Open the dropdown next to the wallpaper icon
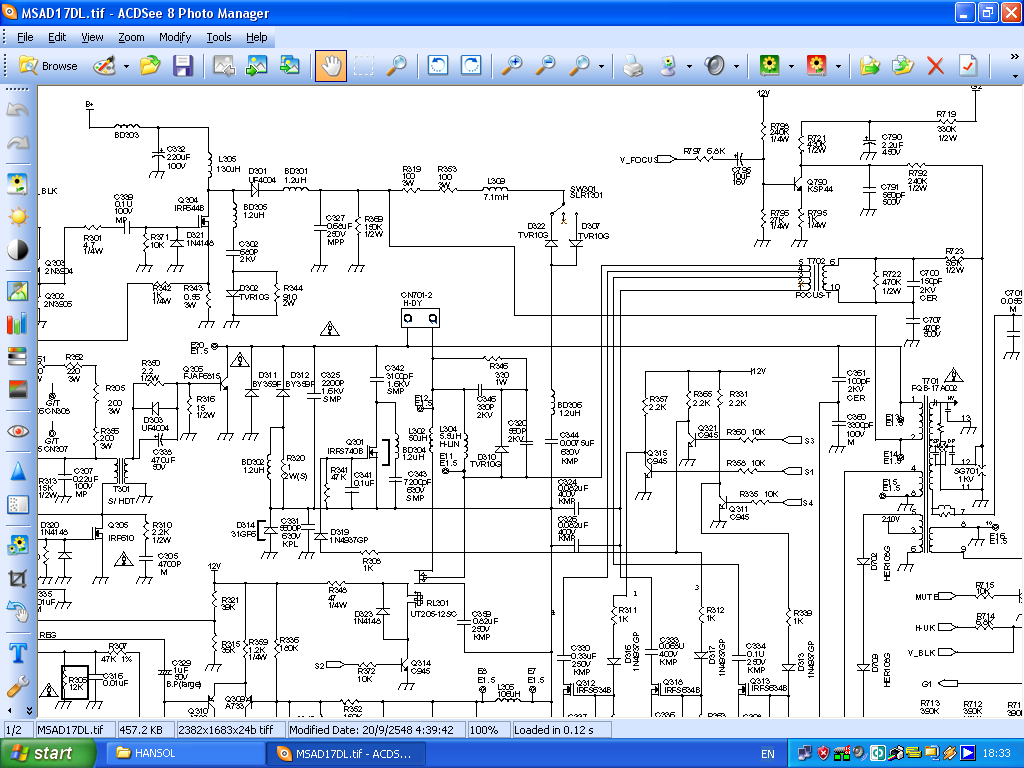 [690, 66]
